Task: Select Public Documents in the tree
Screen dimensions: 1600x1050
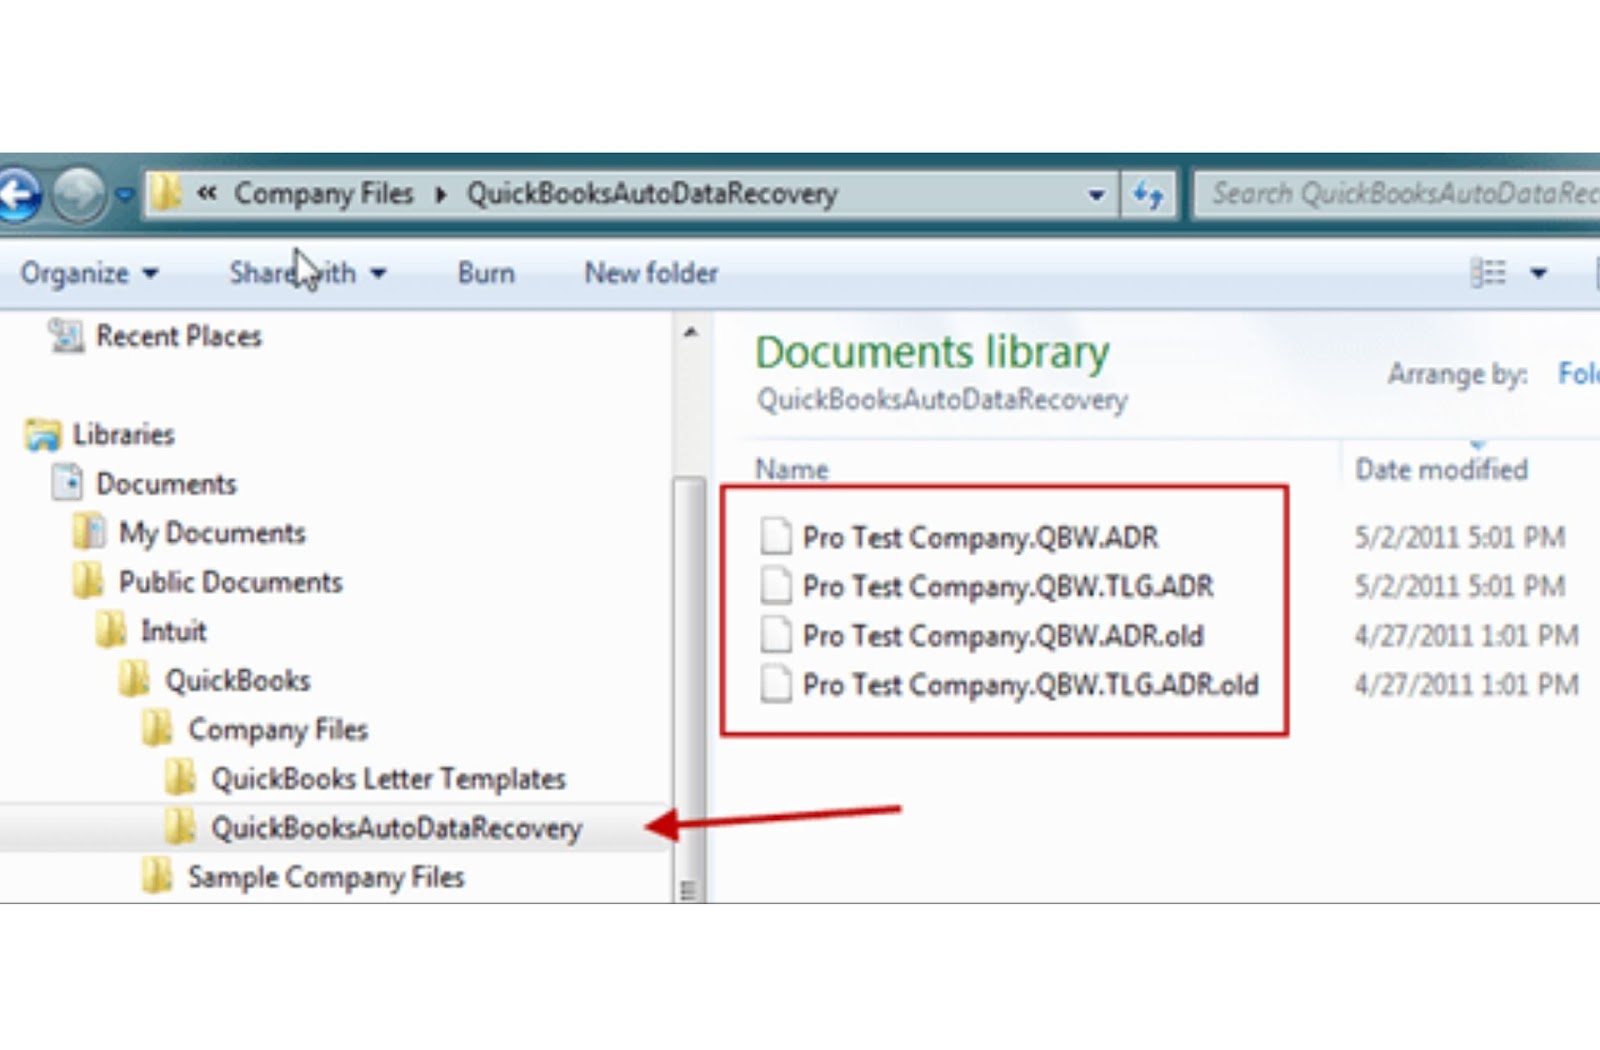Action: tap(230, 582)
